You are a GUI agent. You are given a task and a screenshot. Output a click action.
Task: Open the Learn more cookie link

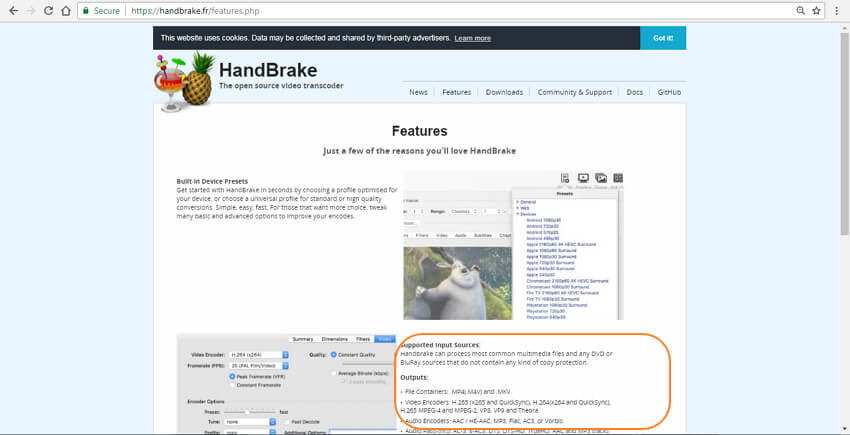tap(473, 39)
